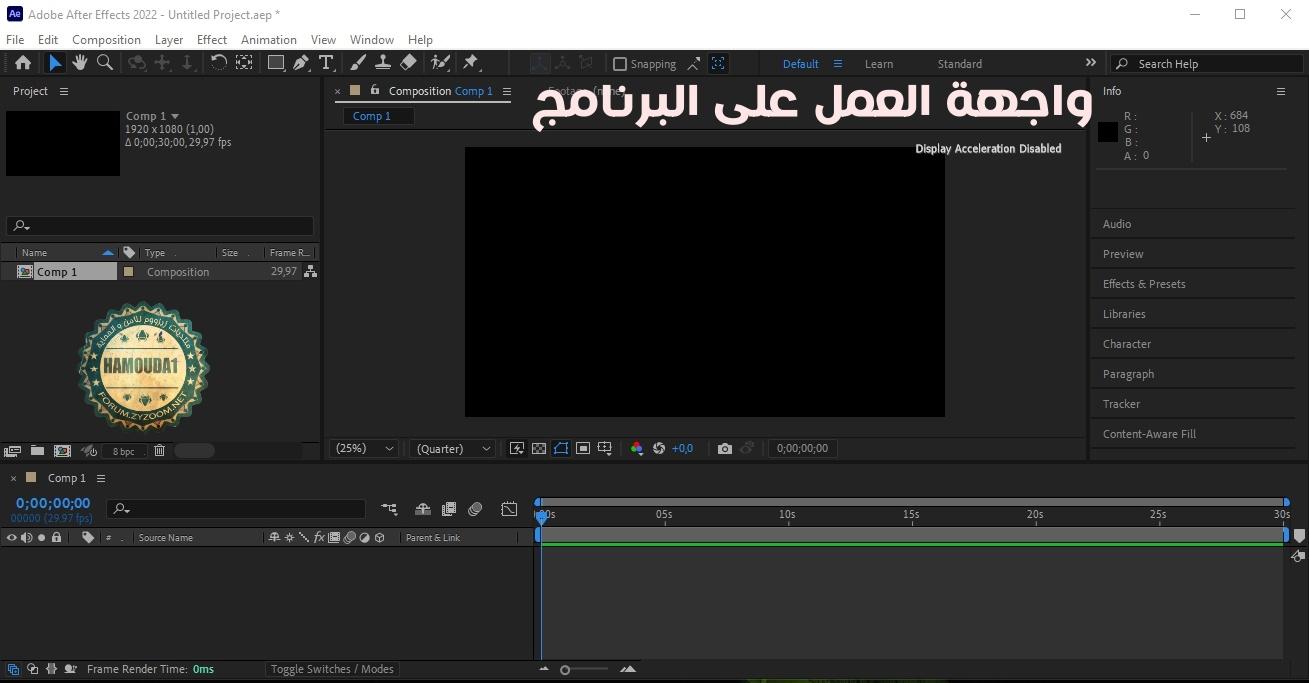Select the Brush tool
Image resolution: width=1309 pixels, height=683 pixels.
point(358,63)
